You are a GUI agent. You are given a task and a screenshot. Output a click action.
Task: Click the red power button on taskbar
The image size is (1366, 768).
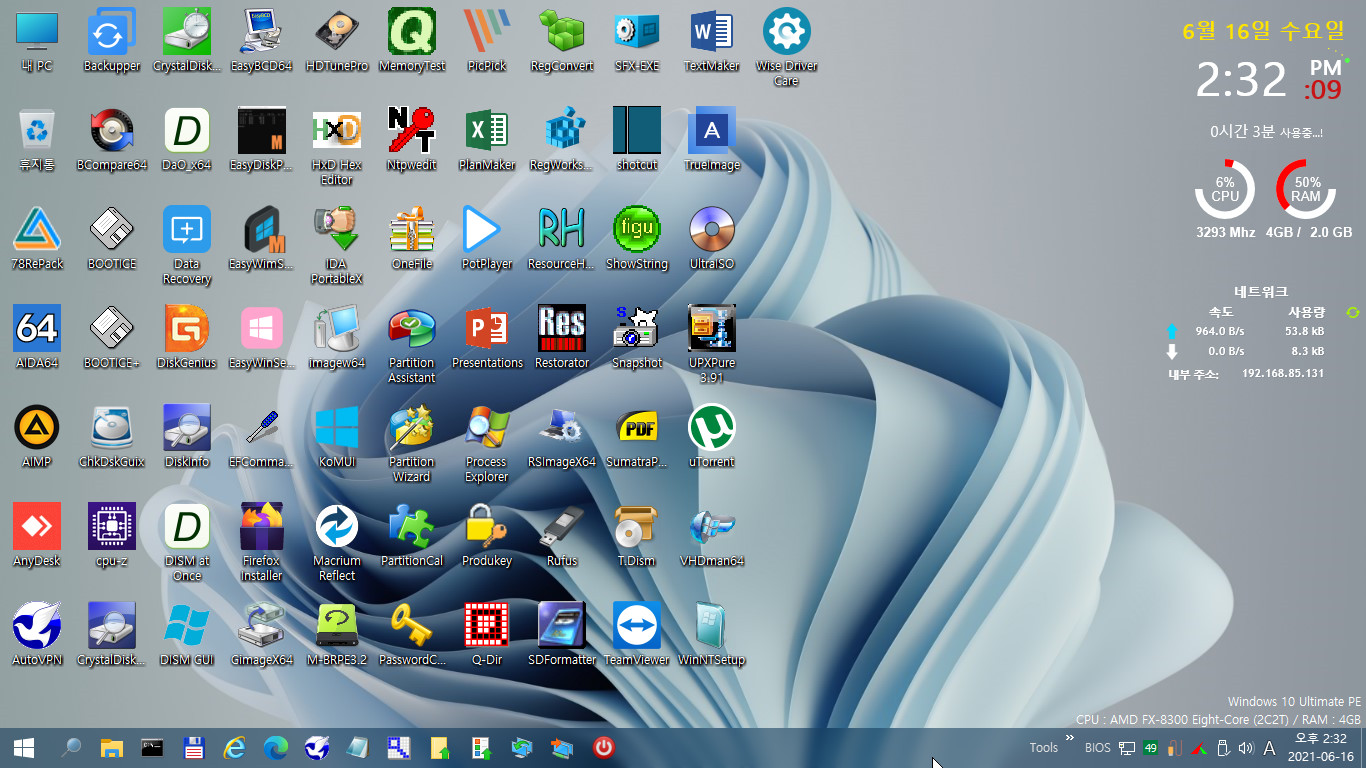click(x=603, y=747)
